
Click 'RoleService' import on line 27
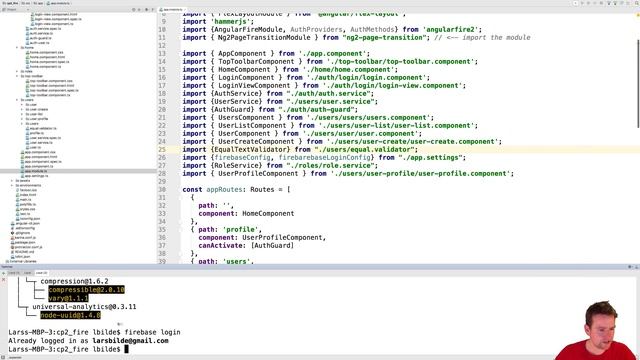pos(236,165)
